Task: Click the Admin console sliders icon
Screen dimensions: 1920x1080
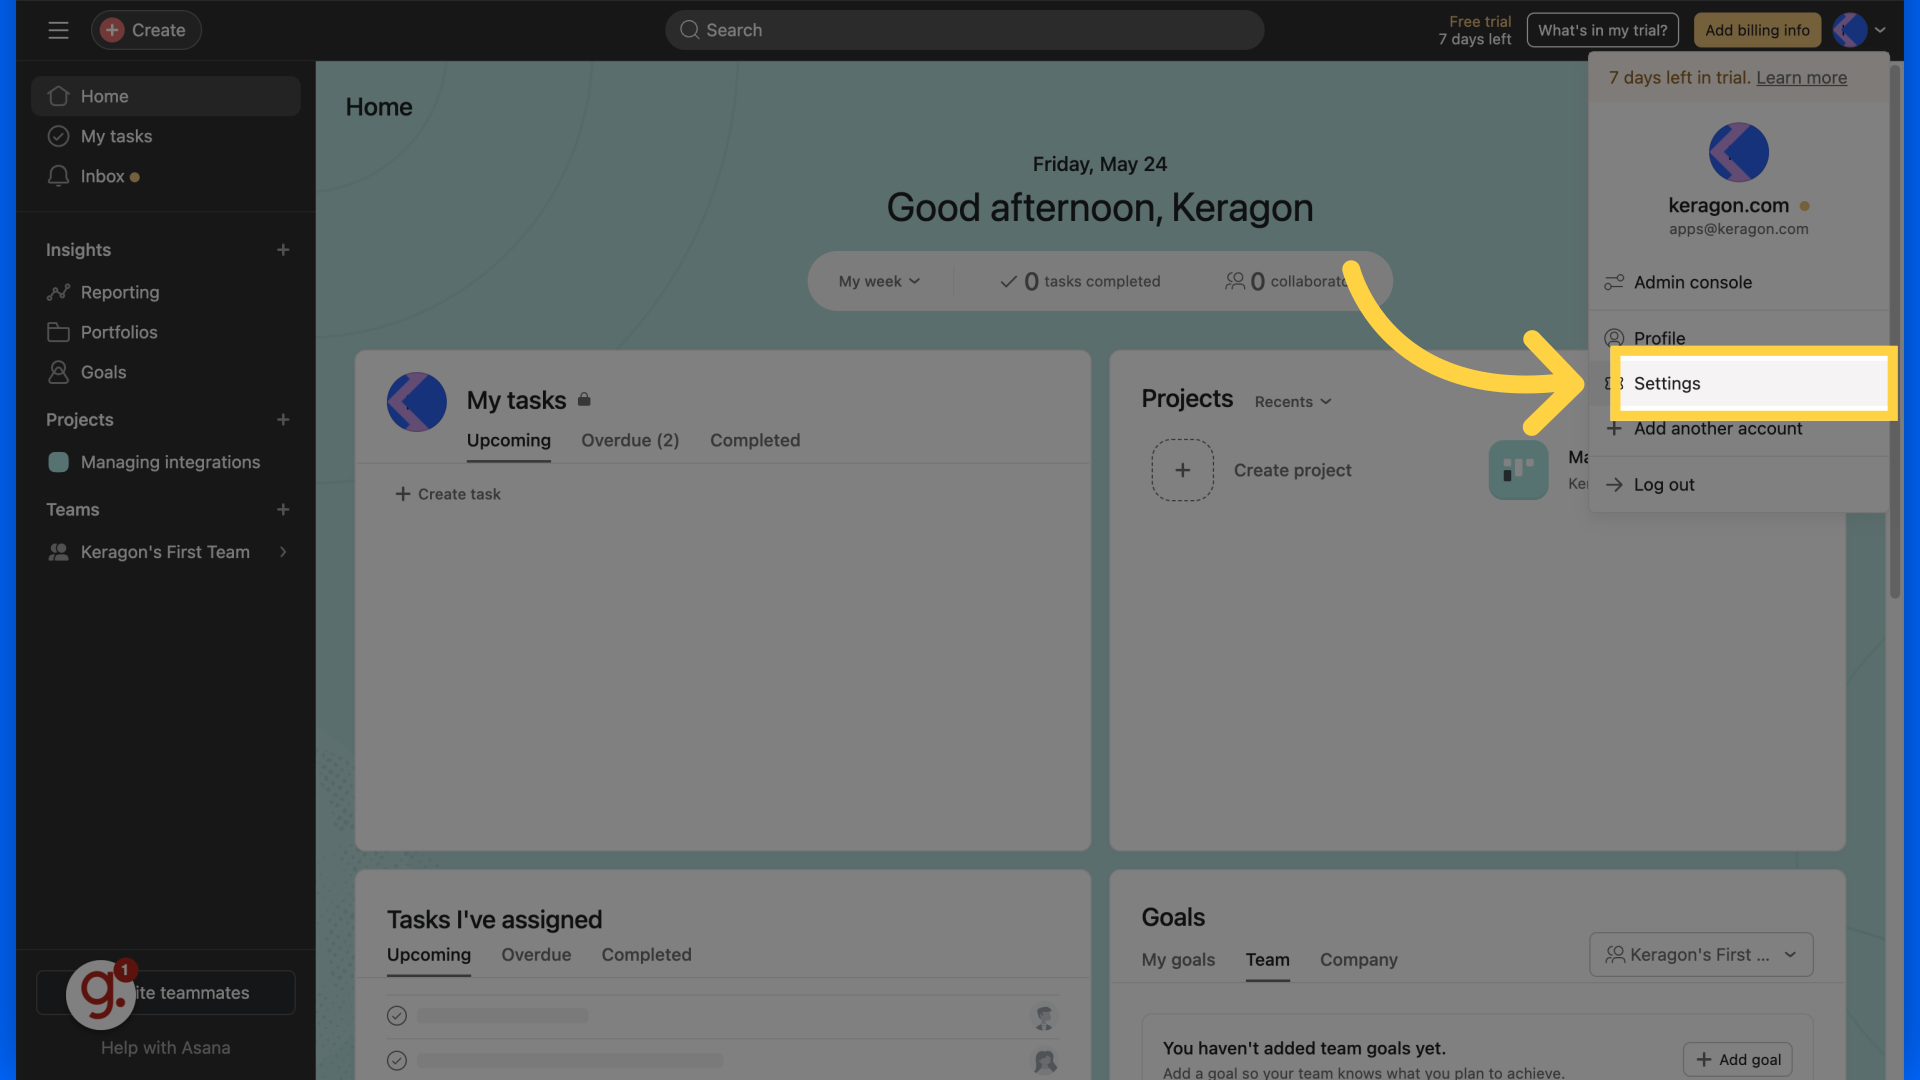Action: [x=1613, y=282]
